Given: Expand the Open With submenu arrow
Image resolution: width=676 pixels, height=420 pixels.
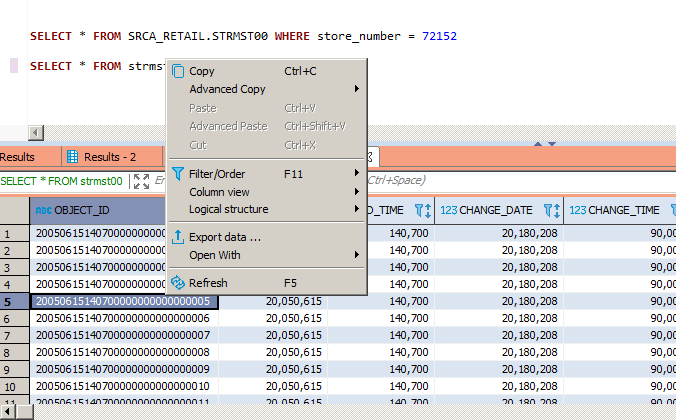Looking at the screenshot, I should 357,254.
